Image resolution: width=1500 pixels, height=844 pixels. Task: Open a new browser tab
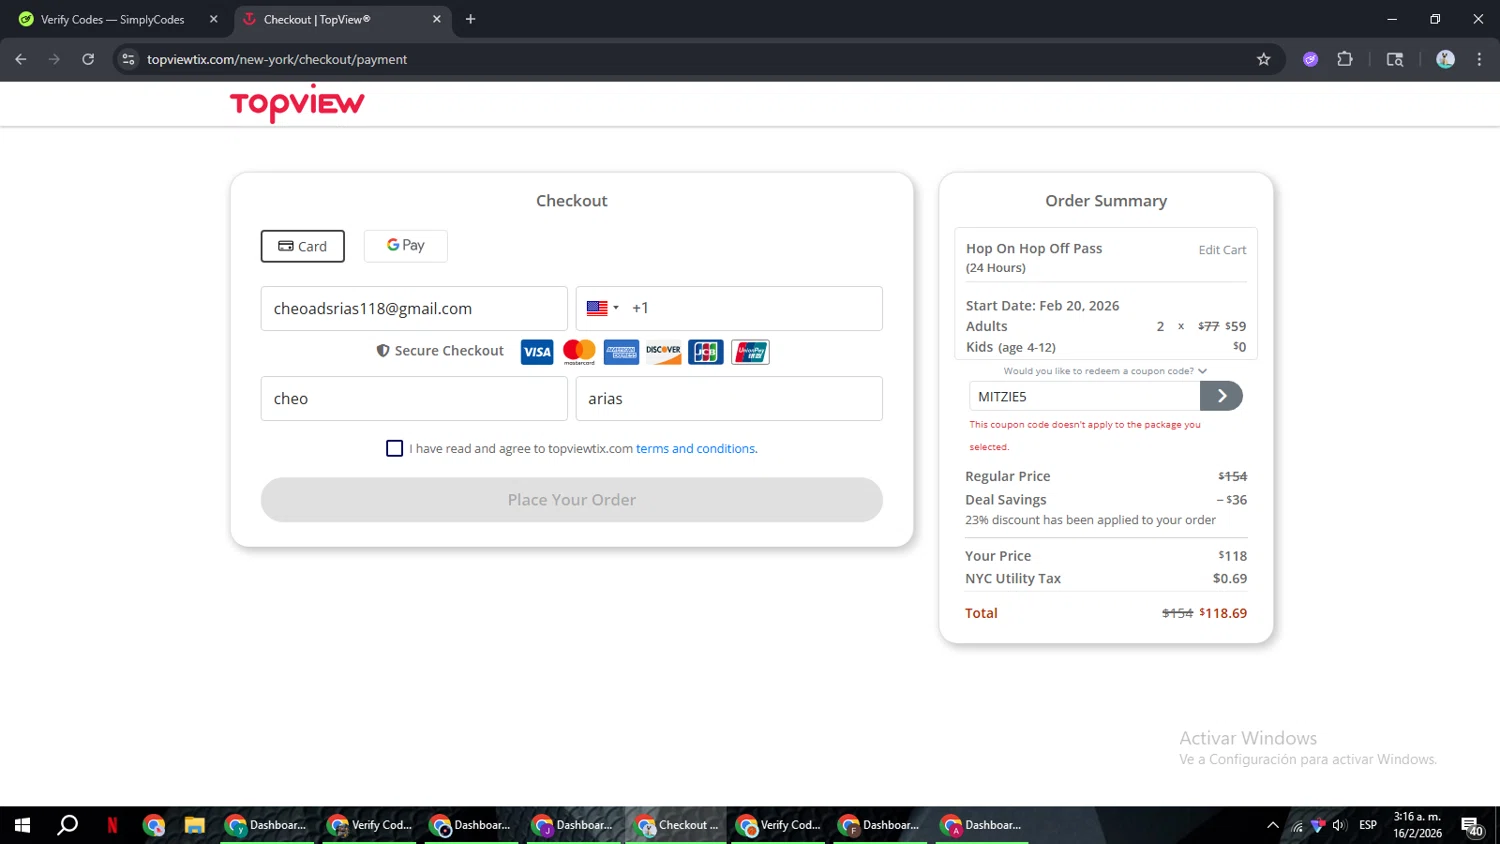(470, 19)
